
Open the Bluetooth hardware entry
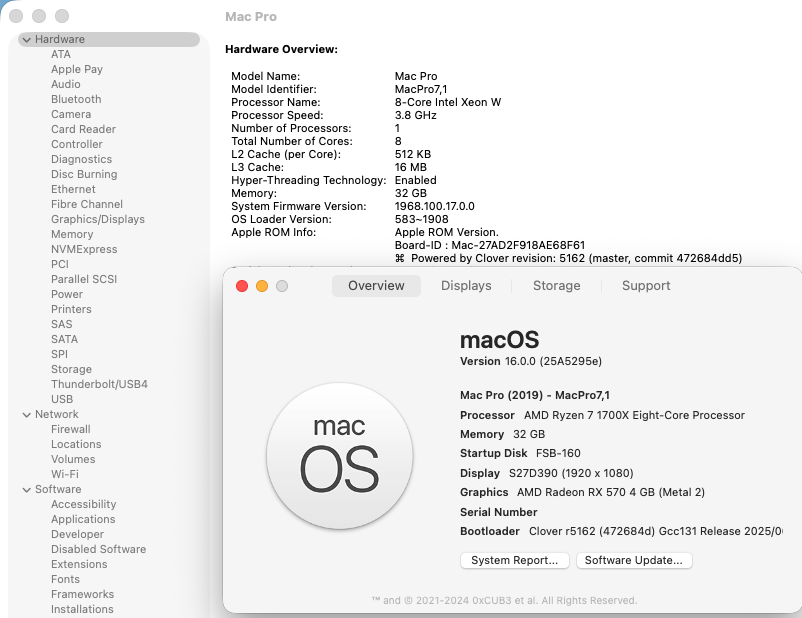pos(76,99)
